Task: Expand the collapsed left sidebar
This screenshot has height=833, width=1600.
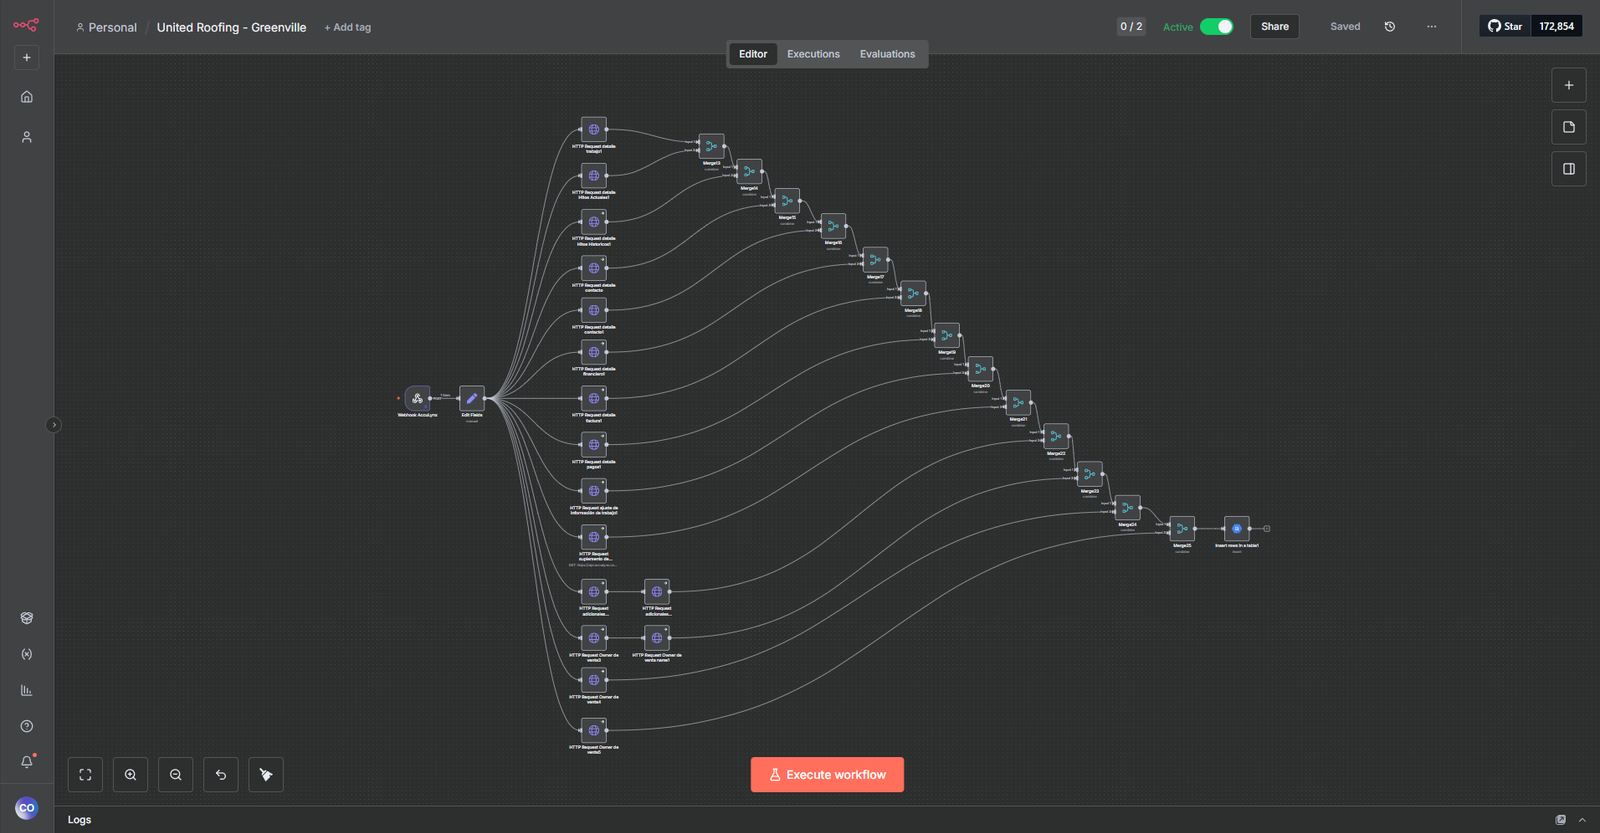Action: pyautogui.click(x=54, y=425)
